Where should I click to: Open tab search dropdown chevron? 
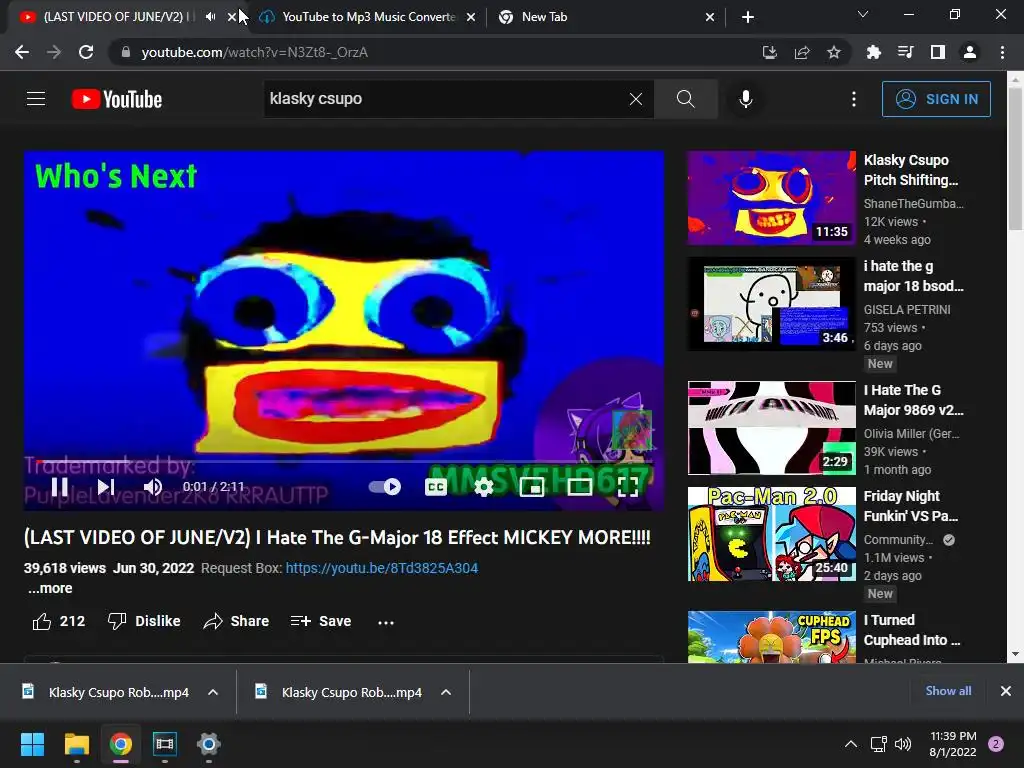coord(863,14)
